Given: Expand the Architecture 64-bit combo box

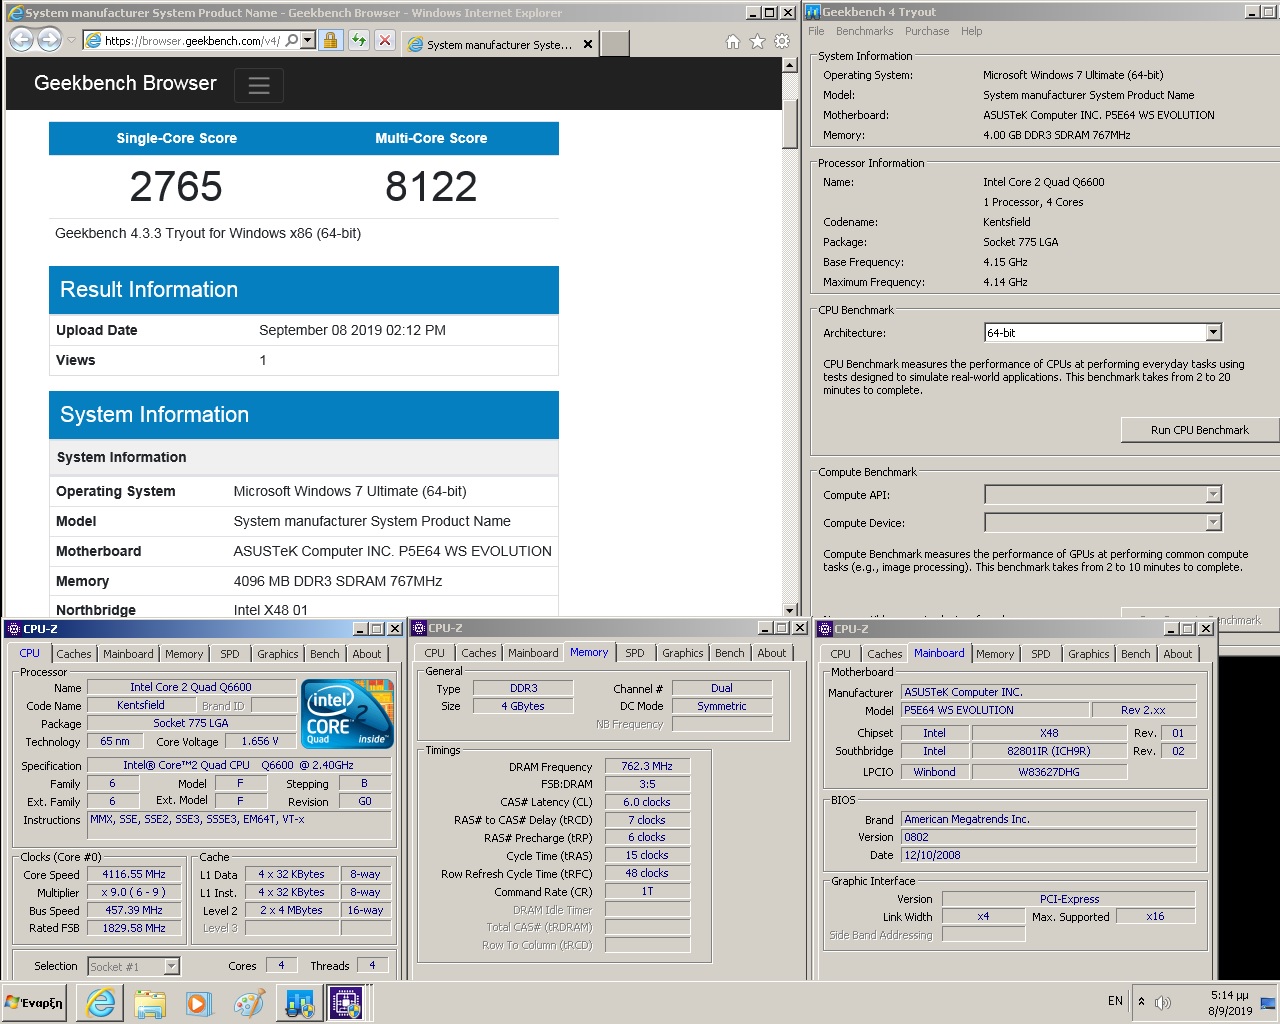Looking at the screenshot, I should coord(1213,333).
